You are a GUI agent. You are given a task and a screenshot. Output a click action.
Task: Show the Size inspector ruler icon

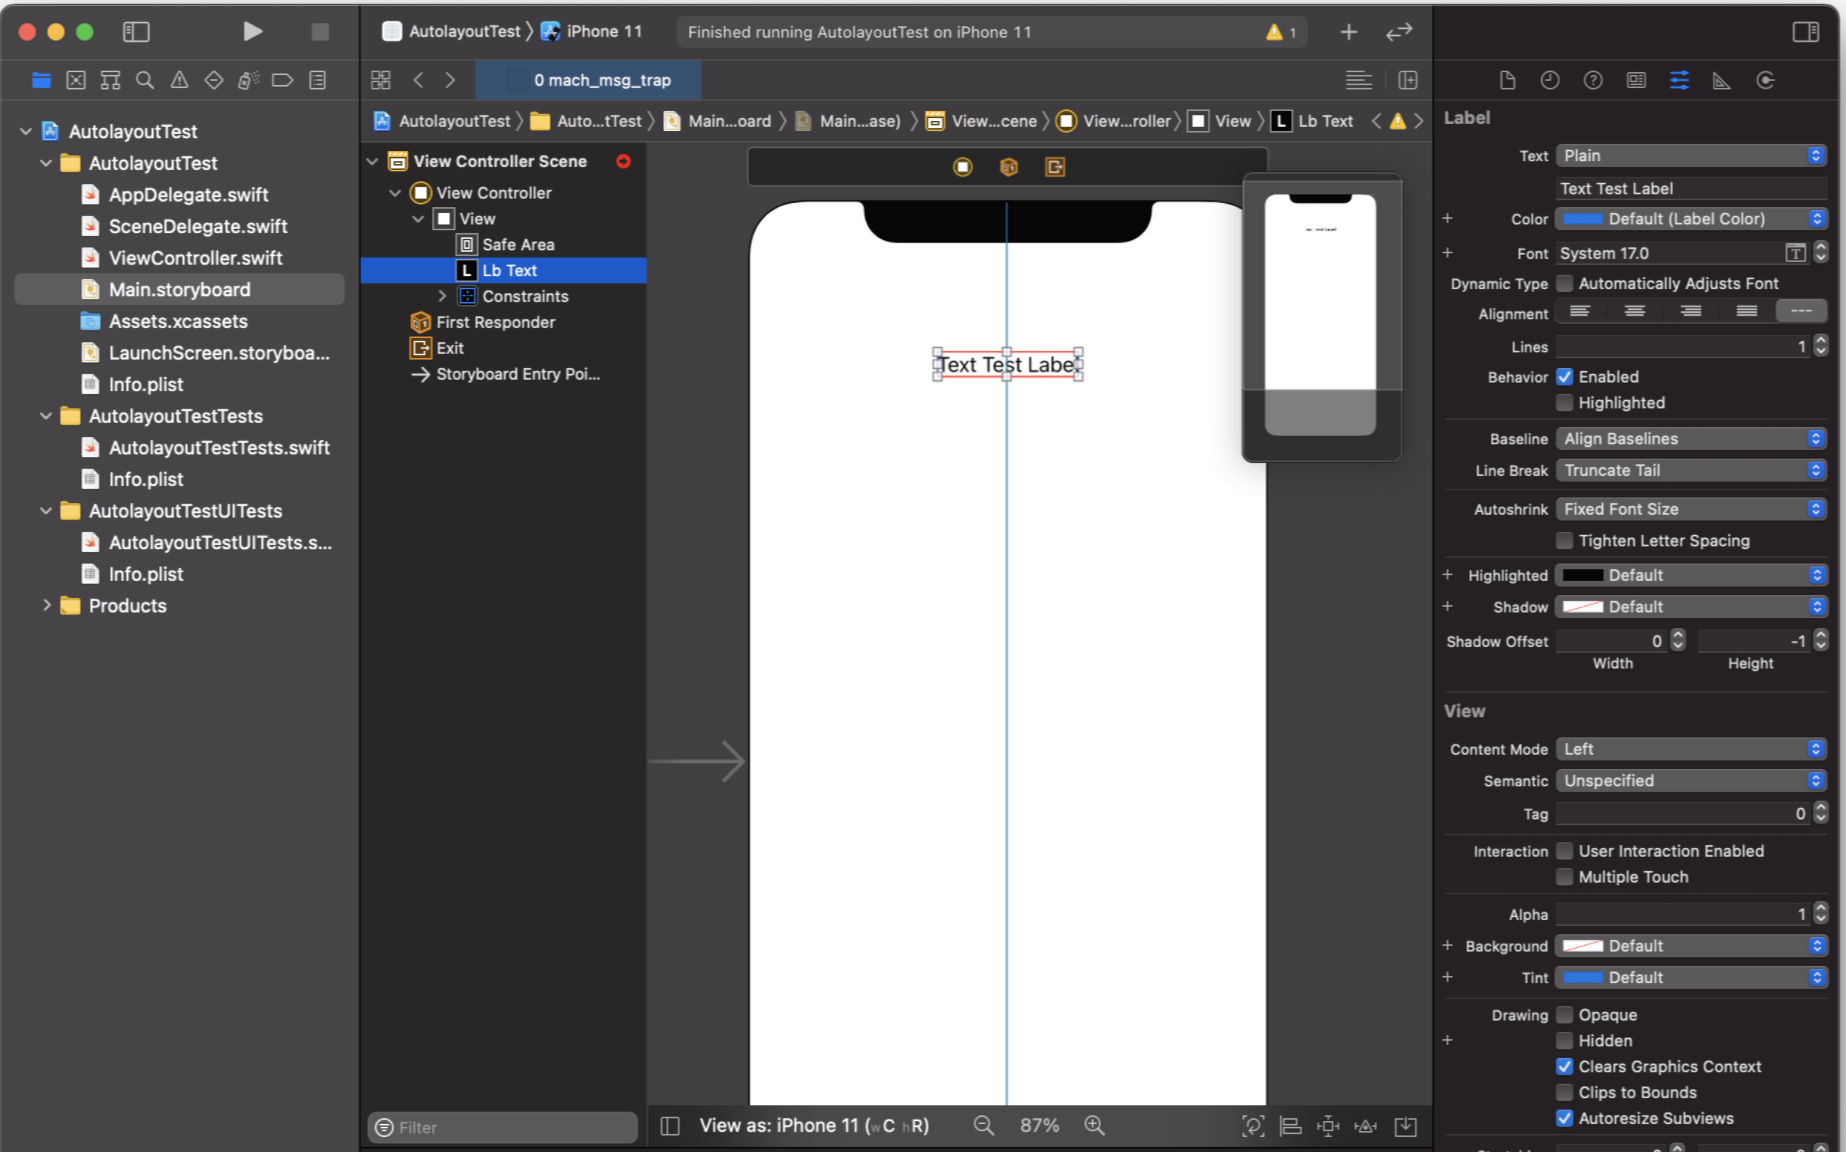click(x=1722, y=80)
